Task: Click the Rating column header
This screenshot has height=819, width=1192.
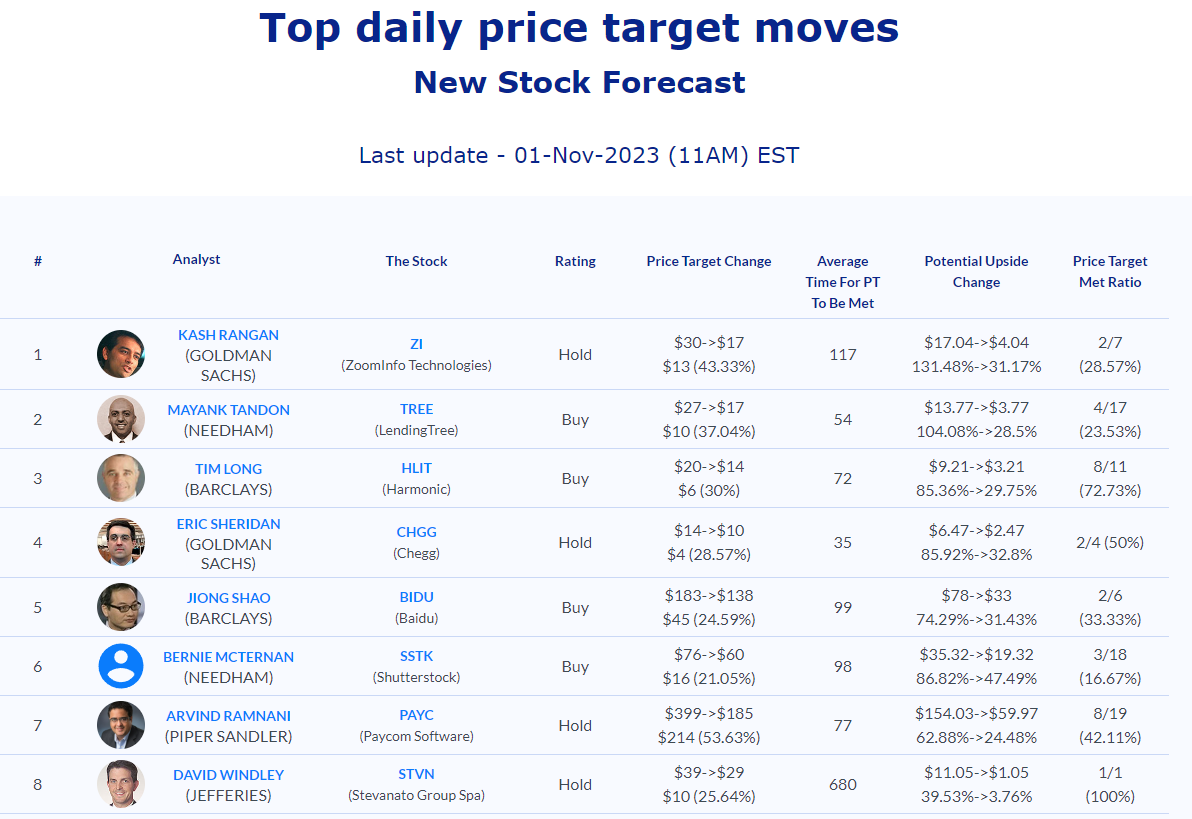Action: (575, 261)
